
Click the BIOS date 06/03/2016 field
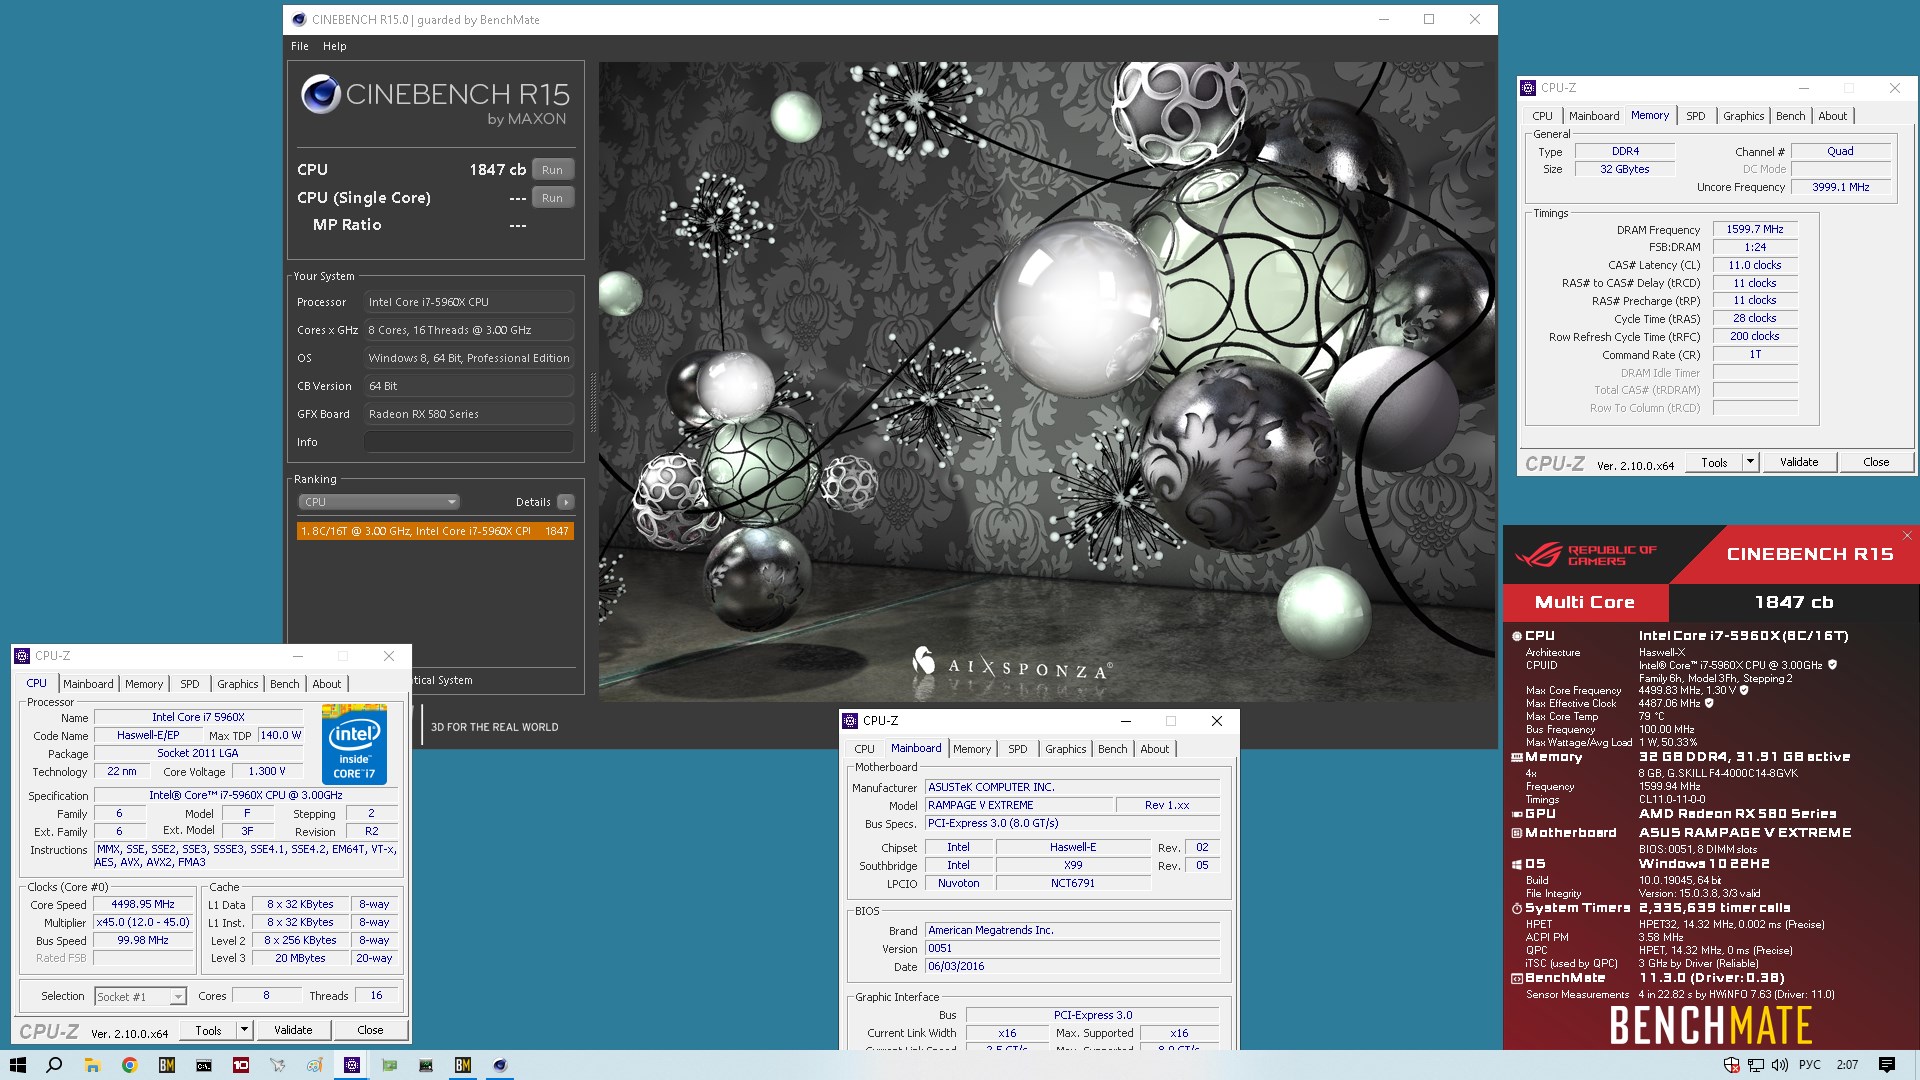(x=1072, y=966)
